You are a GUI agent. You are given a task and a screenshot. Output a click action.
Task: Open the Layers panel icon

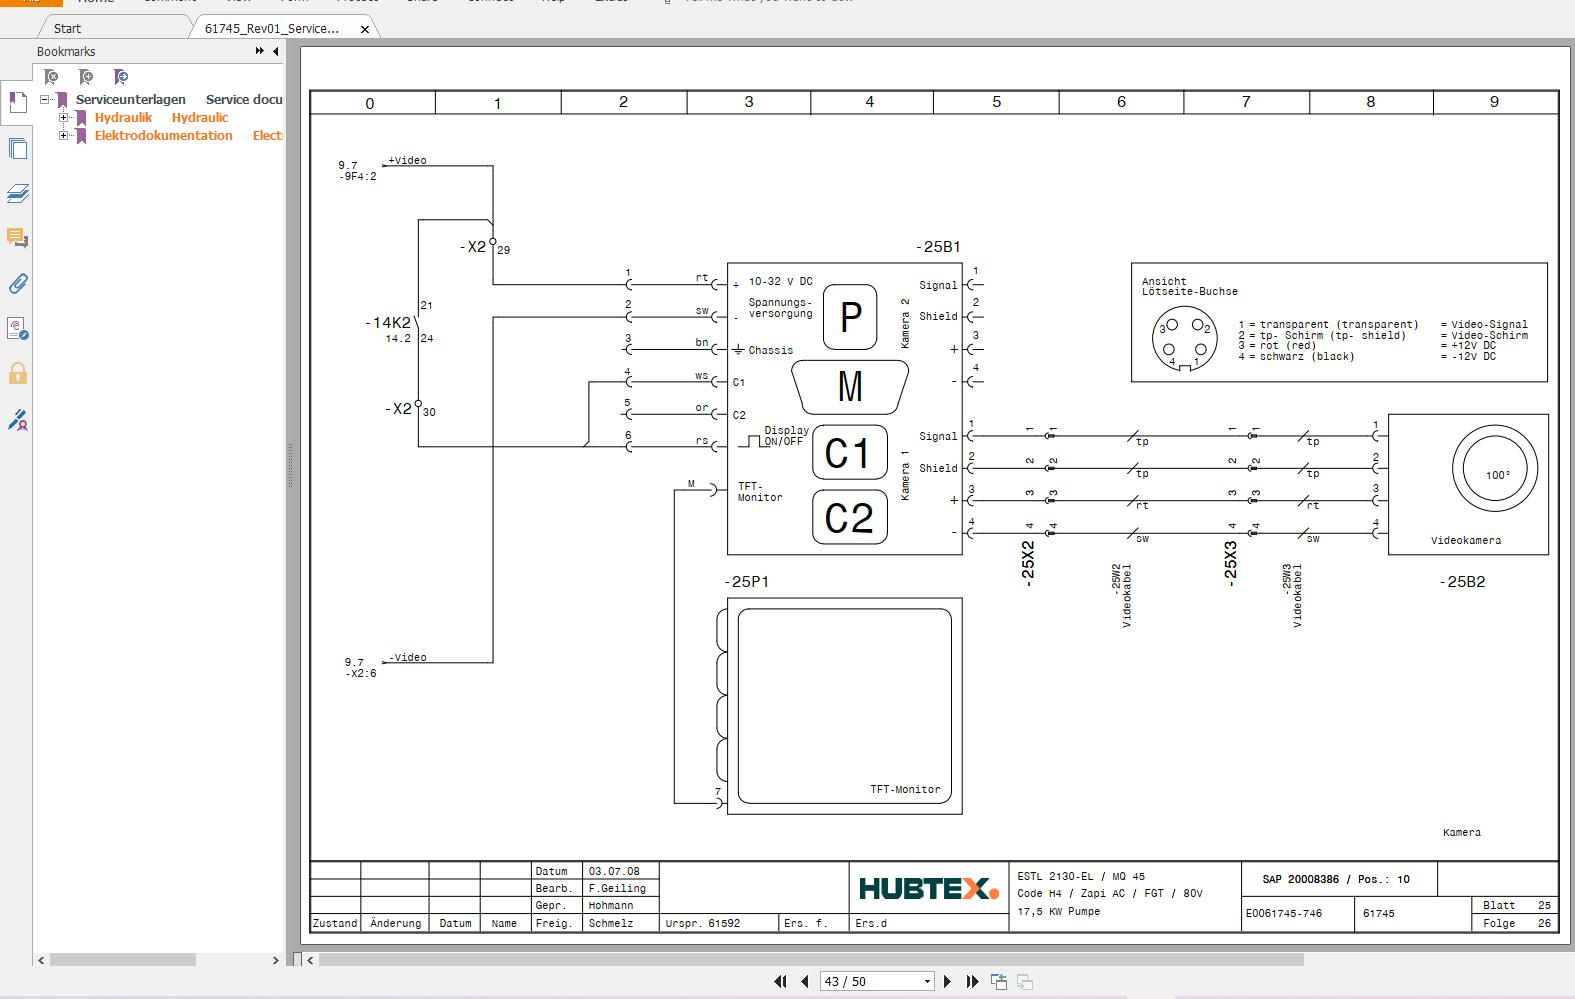click(x=17, y=194)
